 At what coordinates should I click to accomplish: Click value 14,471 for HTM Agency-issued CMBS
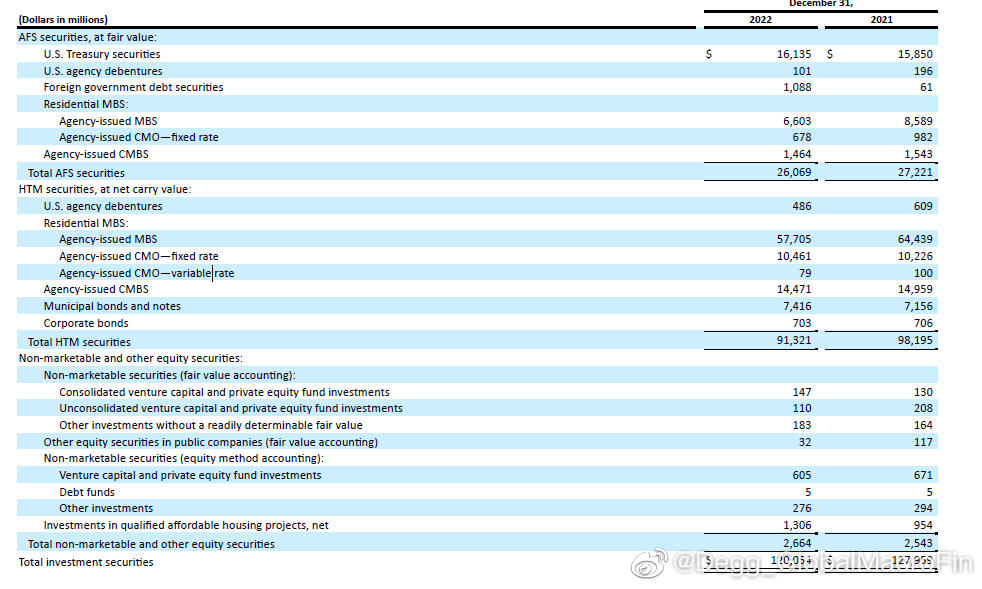tap(793, 289)
